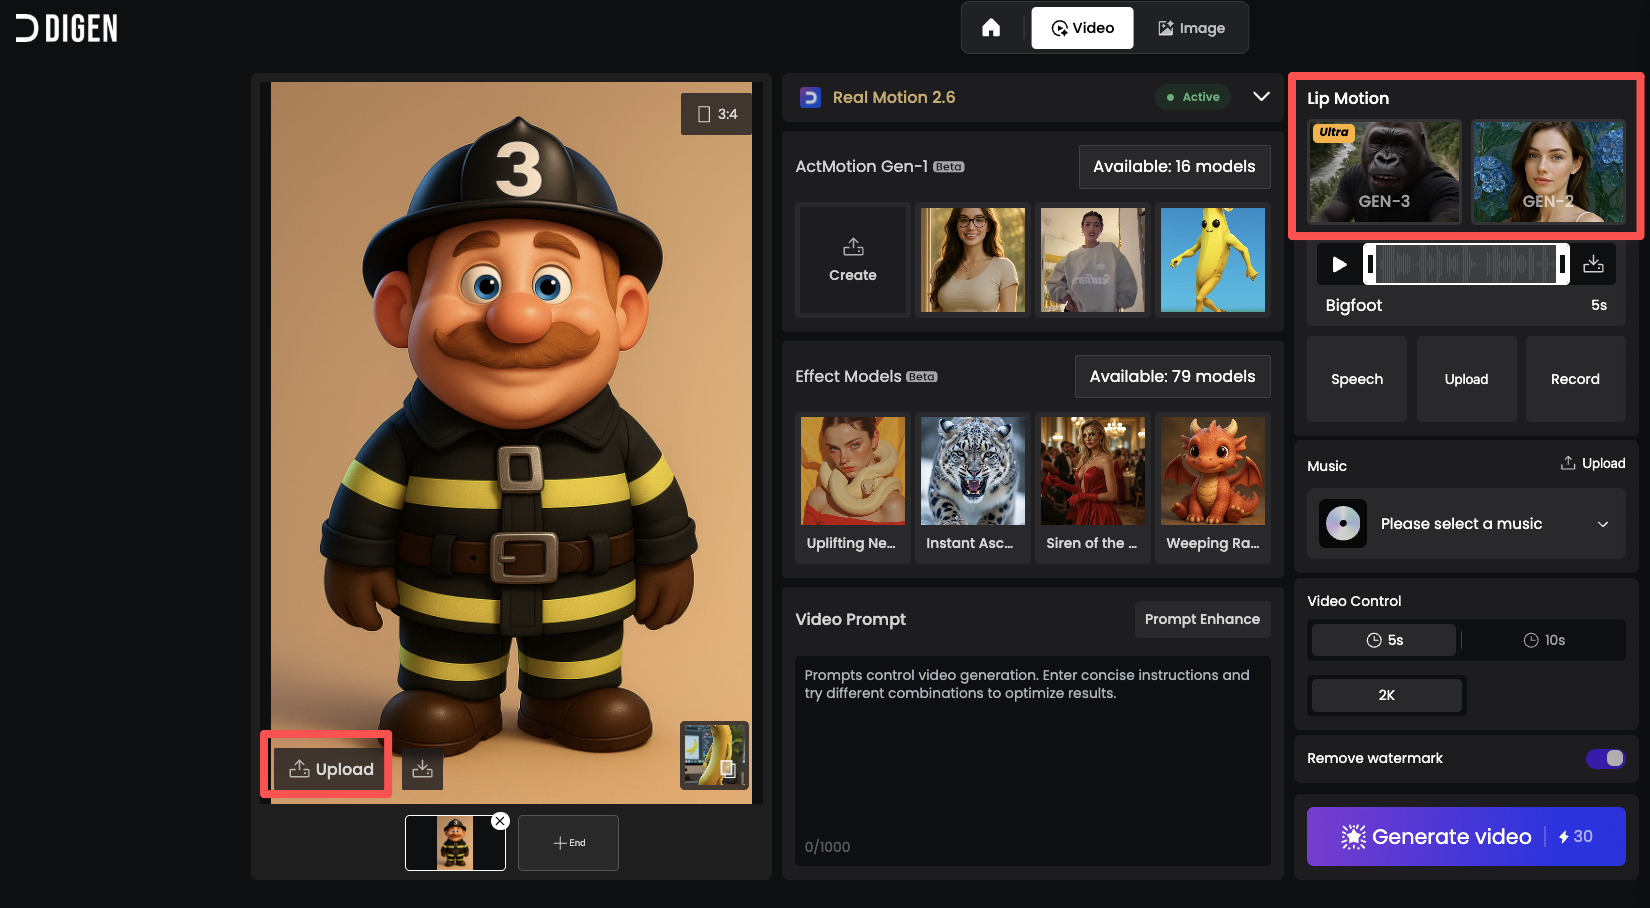Remove the uploaded firefighter thumbnail

[500, 821]
